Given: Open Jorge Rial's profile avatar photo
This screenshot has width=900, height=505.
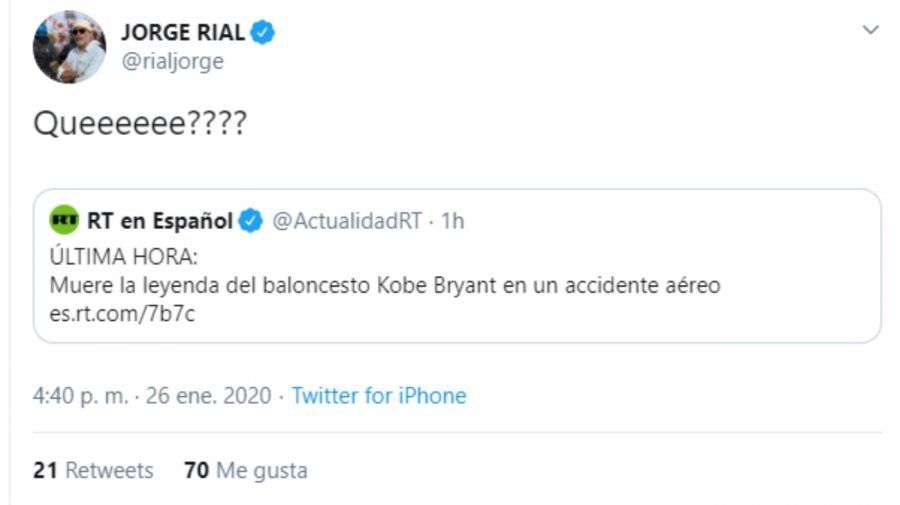Looking at the screenshot, I should [69, 47].
